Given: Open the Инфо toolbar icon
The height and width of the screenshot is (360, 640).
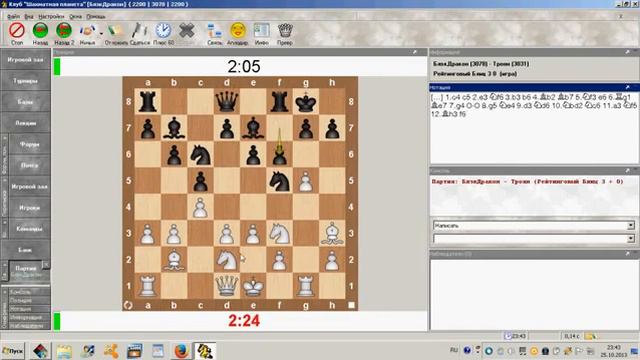Looking at the screenshot, I should [262, 31].
